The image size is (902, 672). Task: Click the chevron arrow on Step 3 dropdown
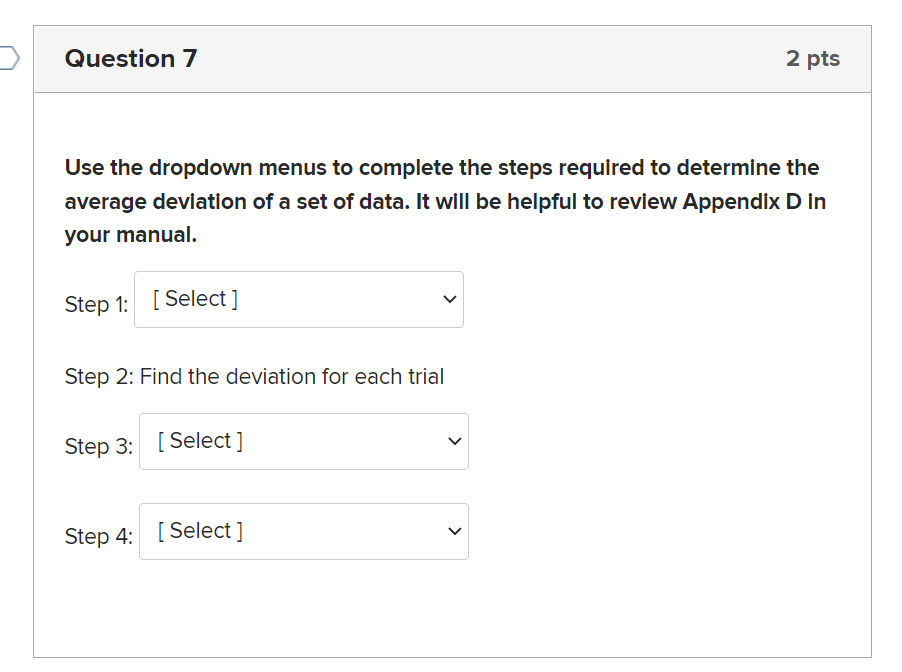click(454, 442)
